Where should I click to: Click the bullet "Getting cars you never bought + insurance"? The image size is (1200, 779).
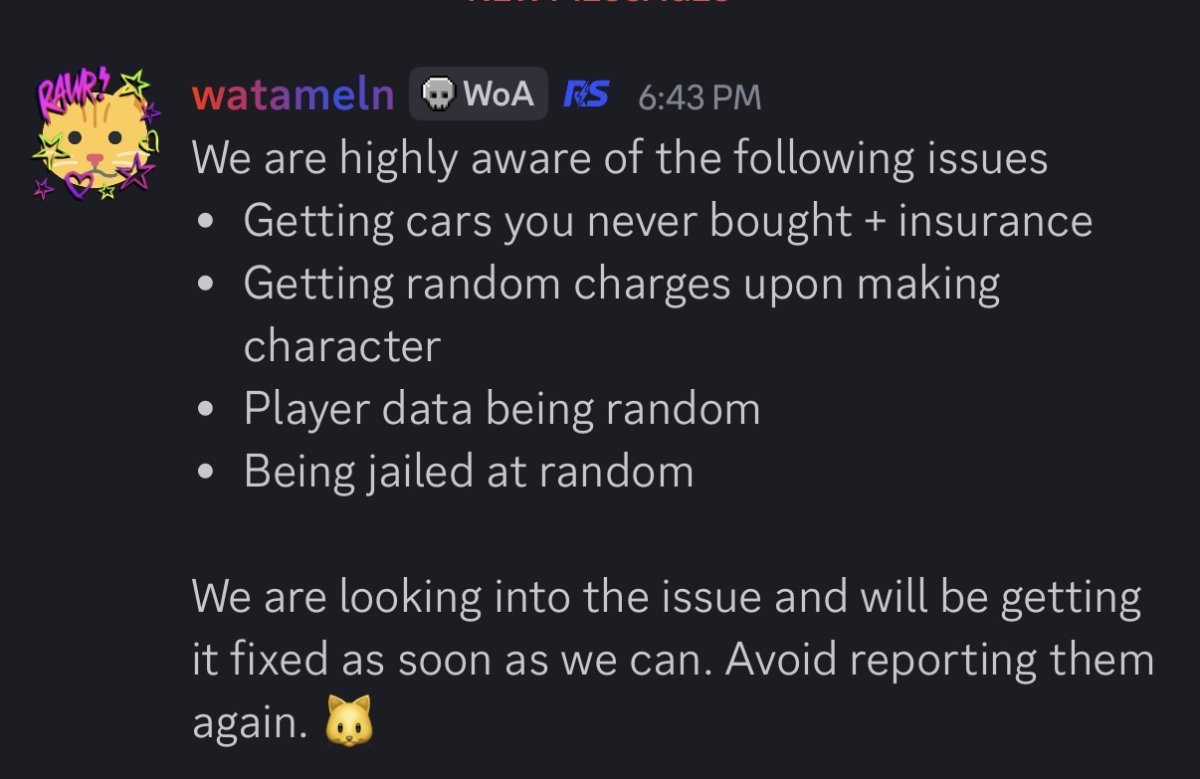tap(667, 221)
